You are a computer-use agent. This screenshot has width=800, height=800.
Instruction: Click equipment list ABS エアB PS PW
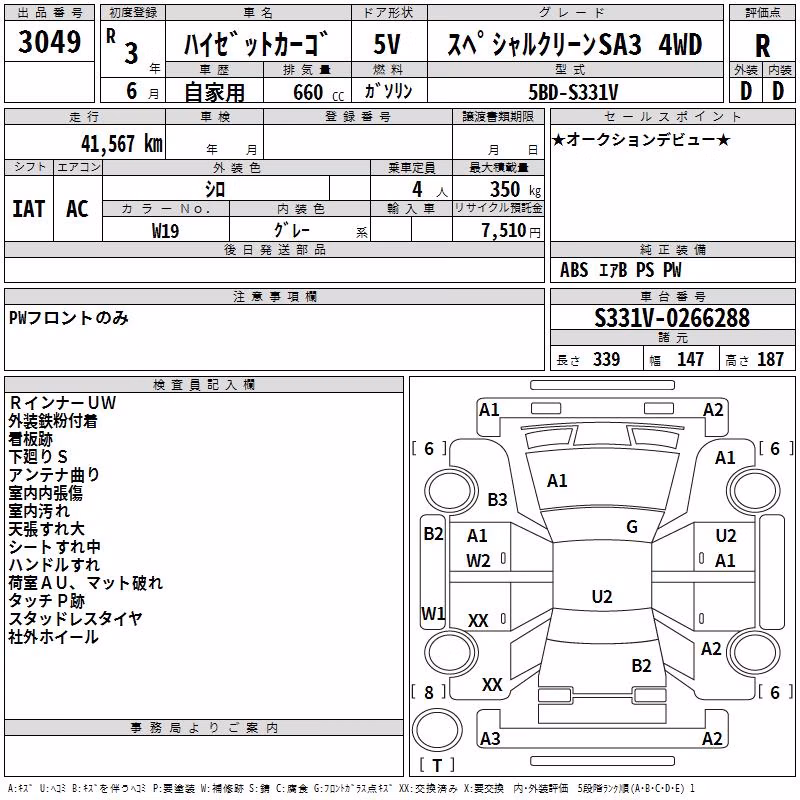pos(620,270)
